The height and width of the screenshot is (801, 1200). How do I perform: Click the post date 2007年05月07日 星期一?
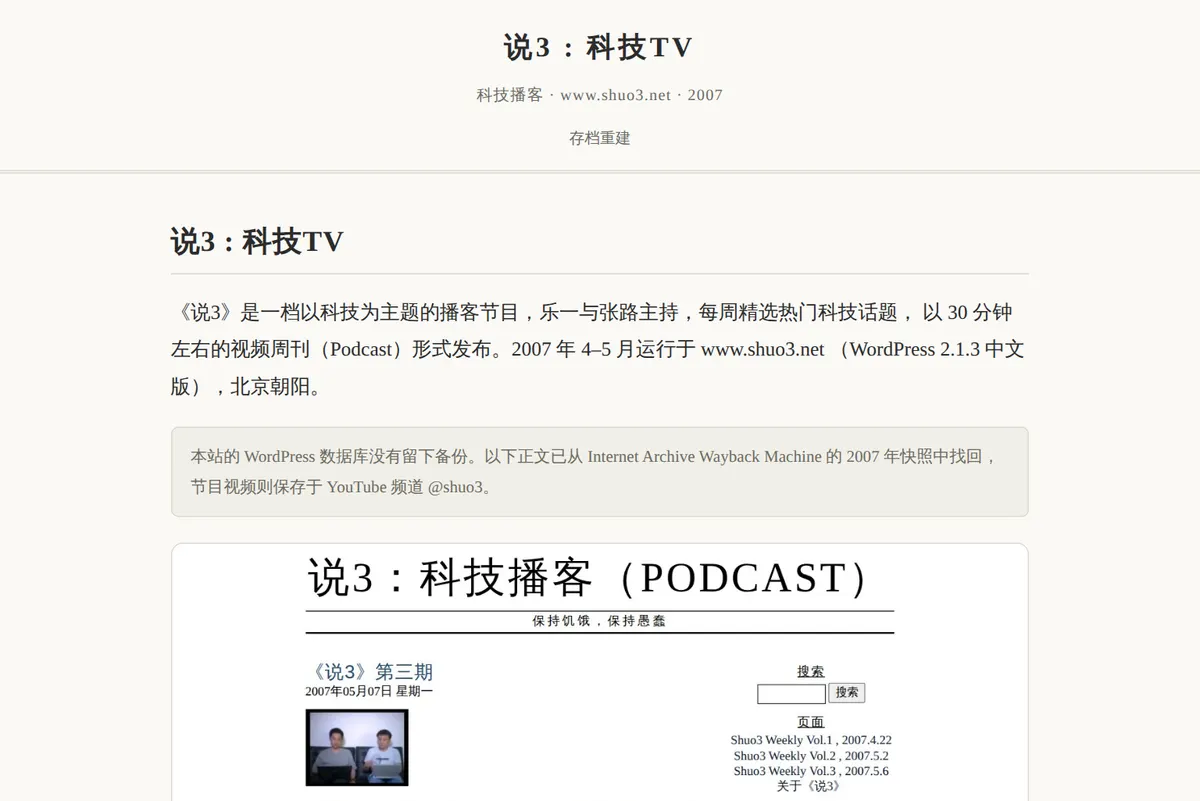coord(369,691)
